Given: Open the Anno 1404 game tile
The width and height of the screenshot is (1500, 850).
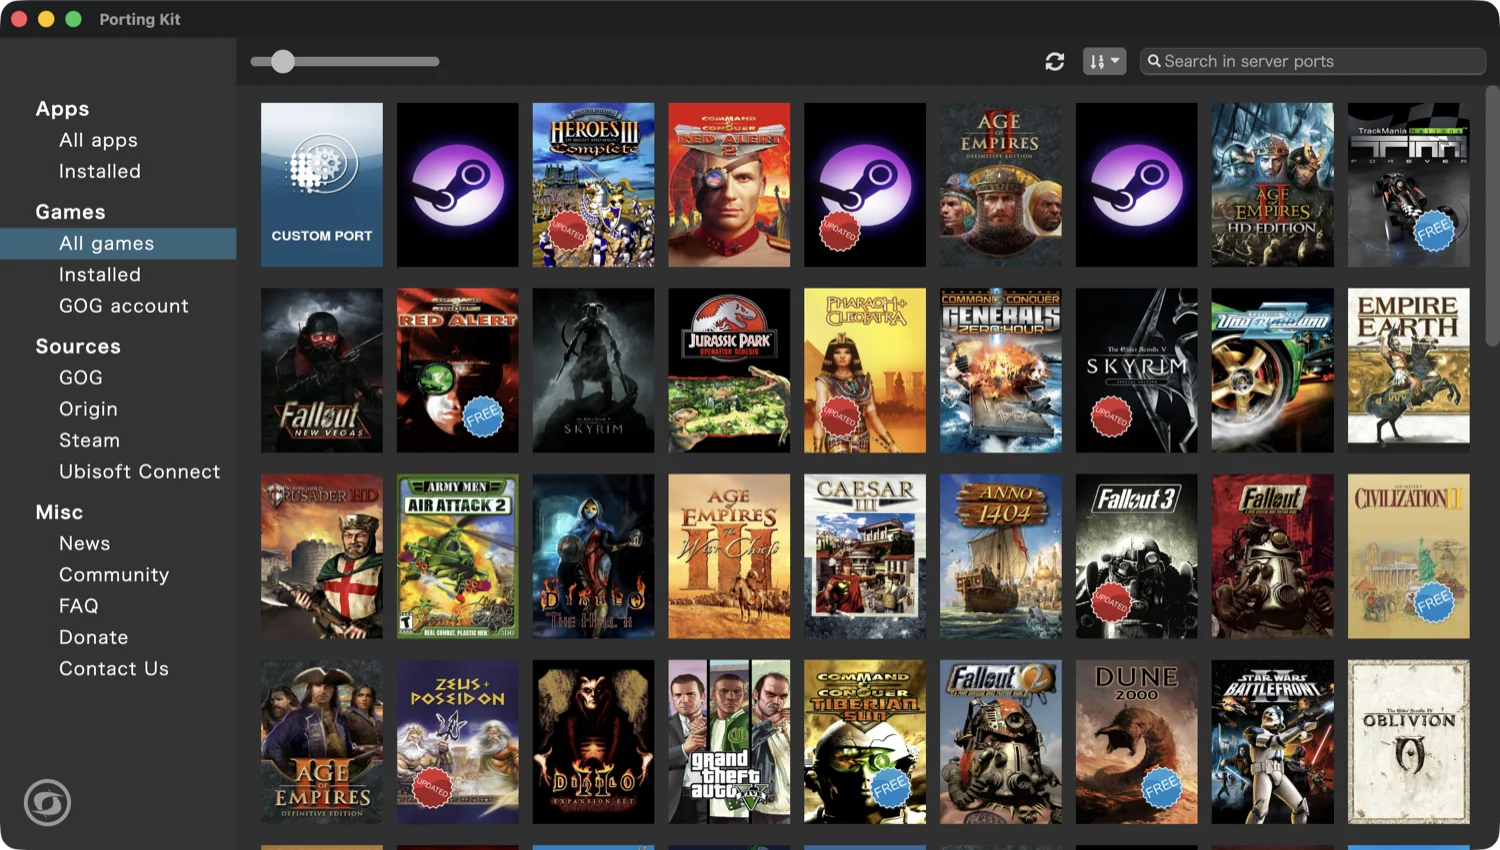Looking at the screenshot, I should point(1001,556).
